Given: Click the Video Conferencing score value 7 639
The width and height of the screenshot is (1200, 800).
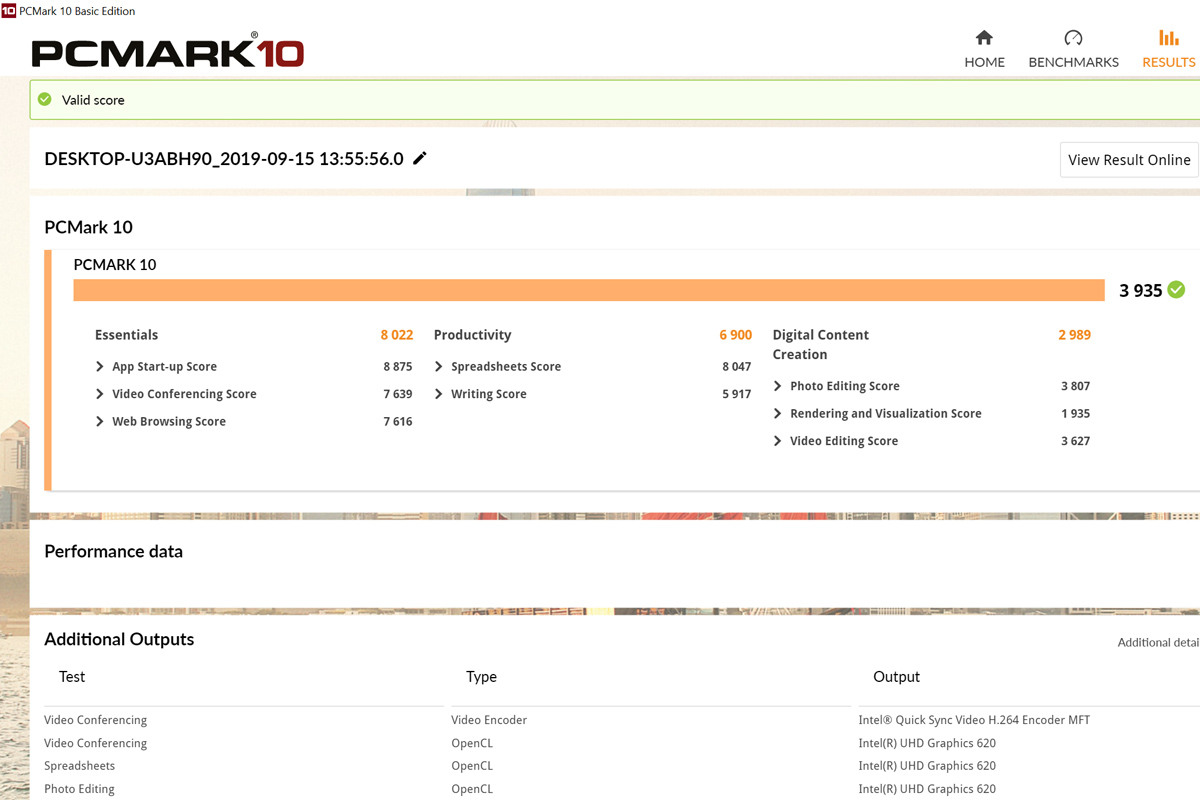Looking at the screenshot, I should coord(398,394).
